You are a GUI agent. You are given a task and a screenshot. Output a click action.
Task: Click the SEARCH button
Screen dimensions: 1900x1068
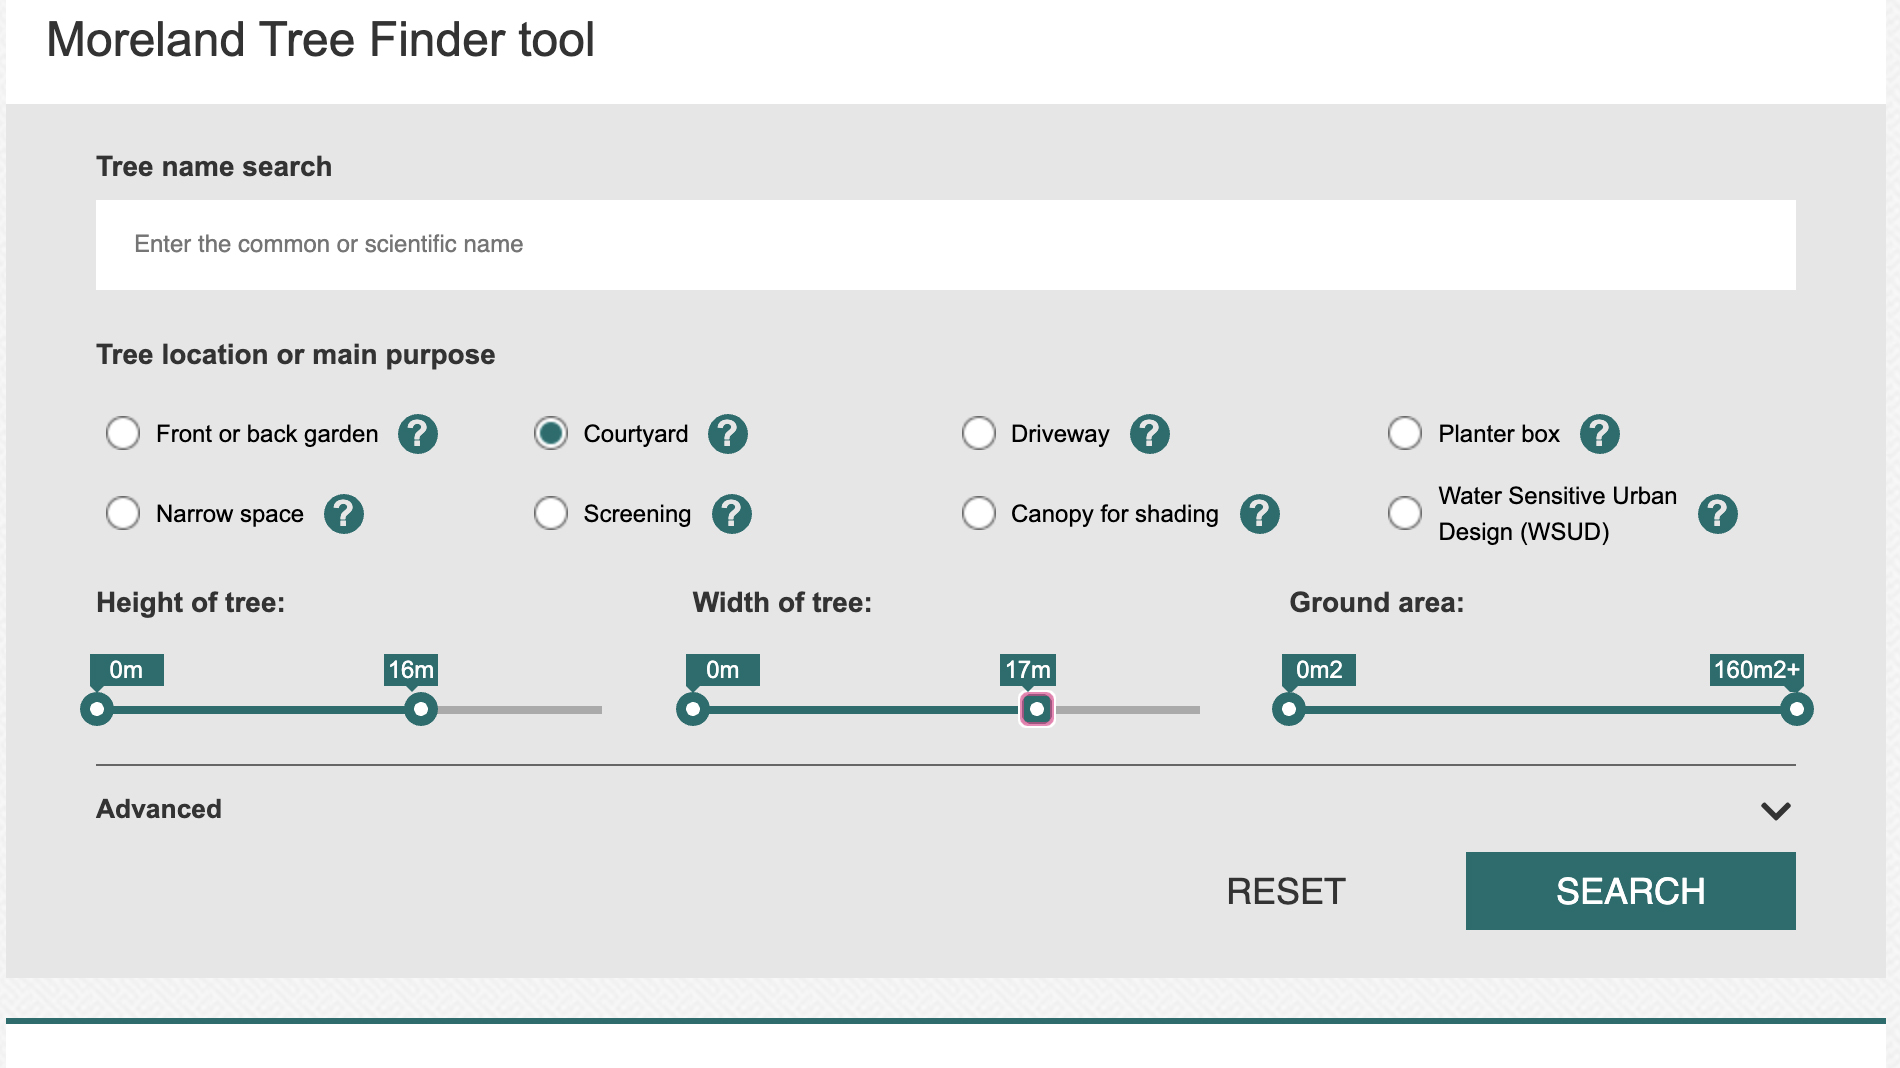click(x=1631, y=891)
